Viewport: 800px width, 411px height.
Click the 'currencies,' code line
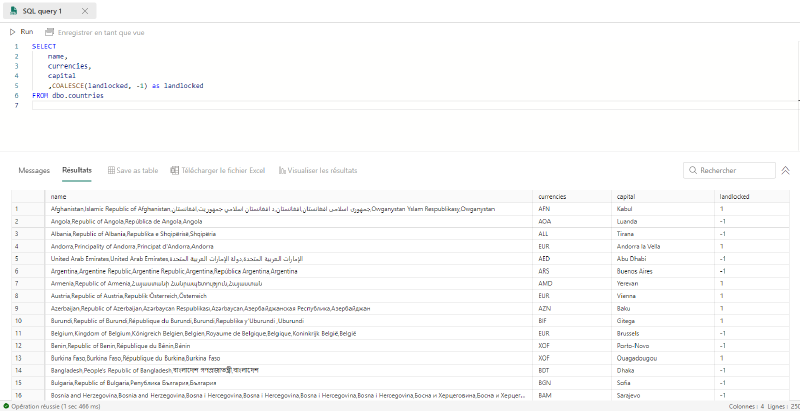[70, 66]
